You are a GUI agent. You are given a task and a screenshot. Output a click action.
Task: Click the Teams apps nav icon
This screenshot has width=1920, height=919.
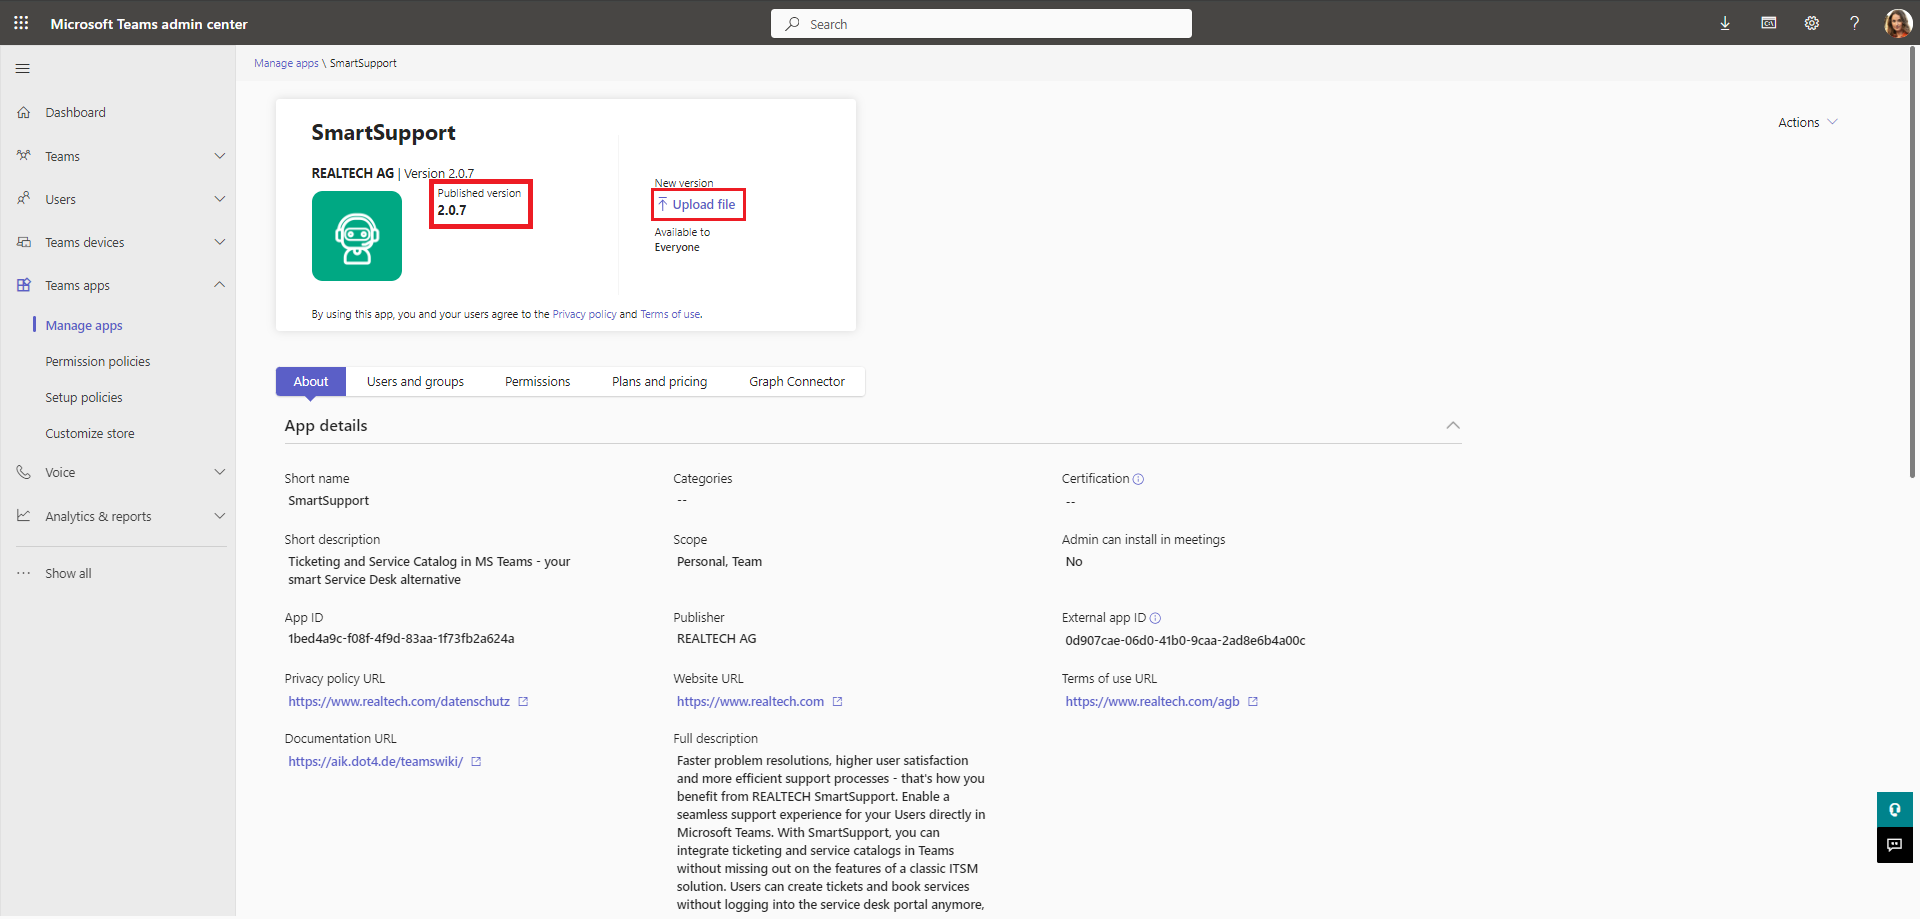click(24, 285)
